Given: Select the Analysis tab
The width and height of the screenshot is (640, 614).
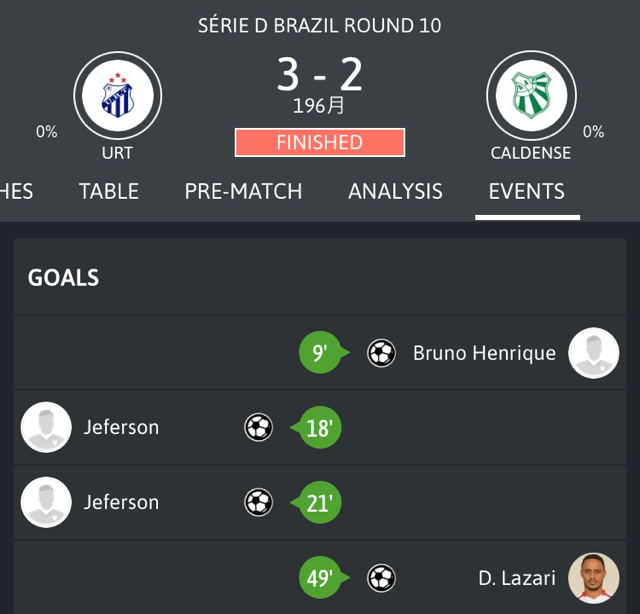Looking at the screenshot, I should (395, 191).
